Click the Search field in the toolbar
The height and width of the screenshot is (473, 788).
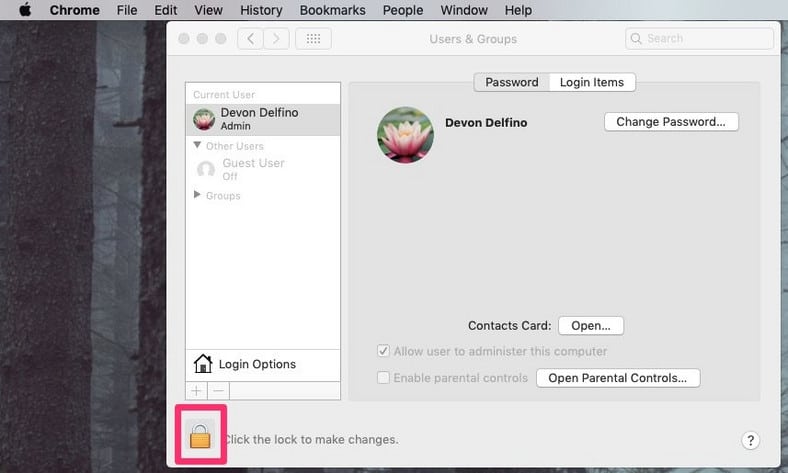699,39
